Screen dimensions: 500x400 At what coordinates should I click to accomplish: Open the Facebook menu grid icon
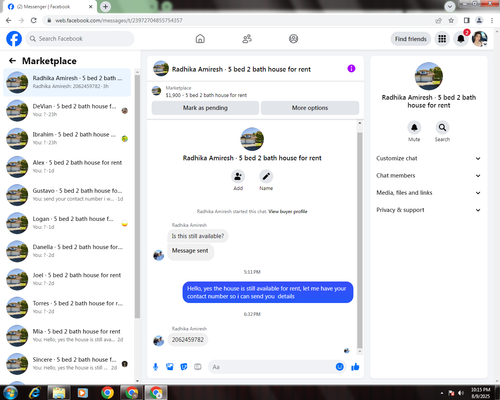(442, 39)
